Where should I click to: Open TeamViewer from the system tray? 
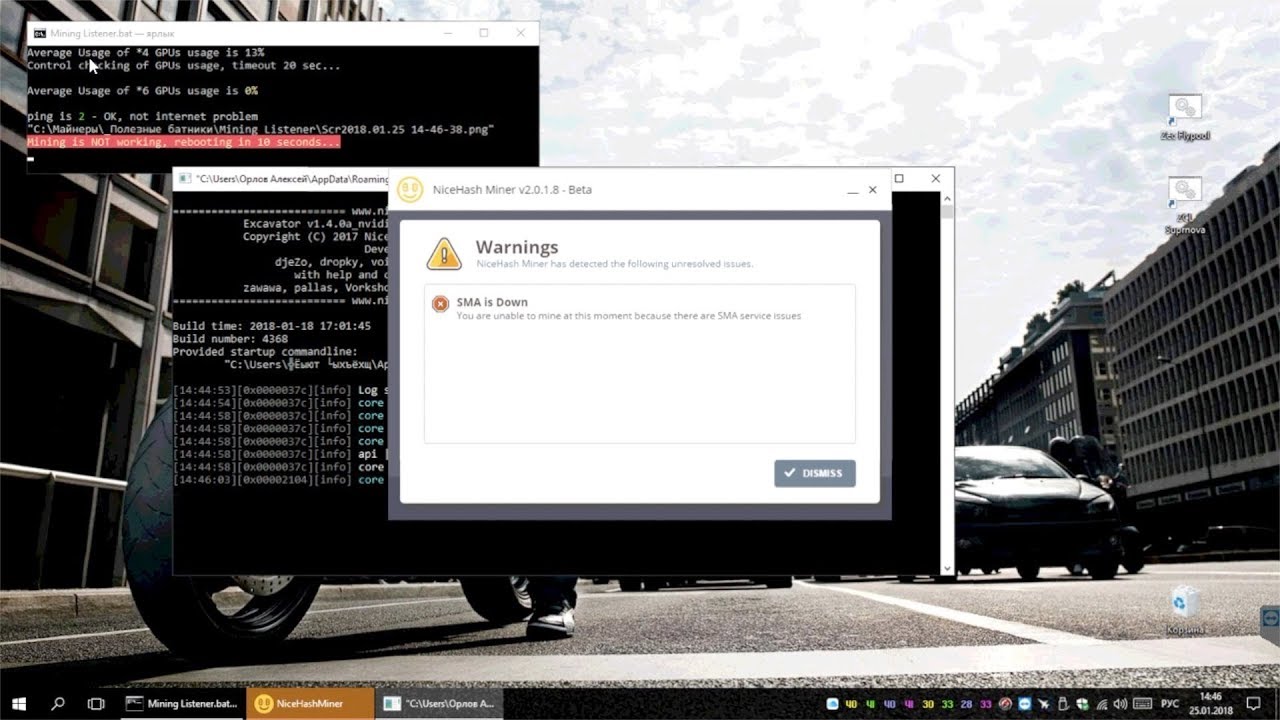point(1025,704)
